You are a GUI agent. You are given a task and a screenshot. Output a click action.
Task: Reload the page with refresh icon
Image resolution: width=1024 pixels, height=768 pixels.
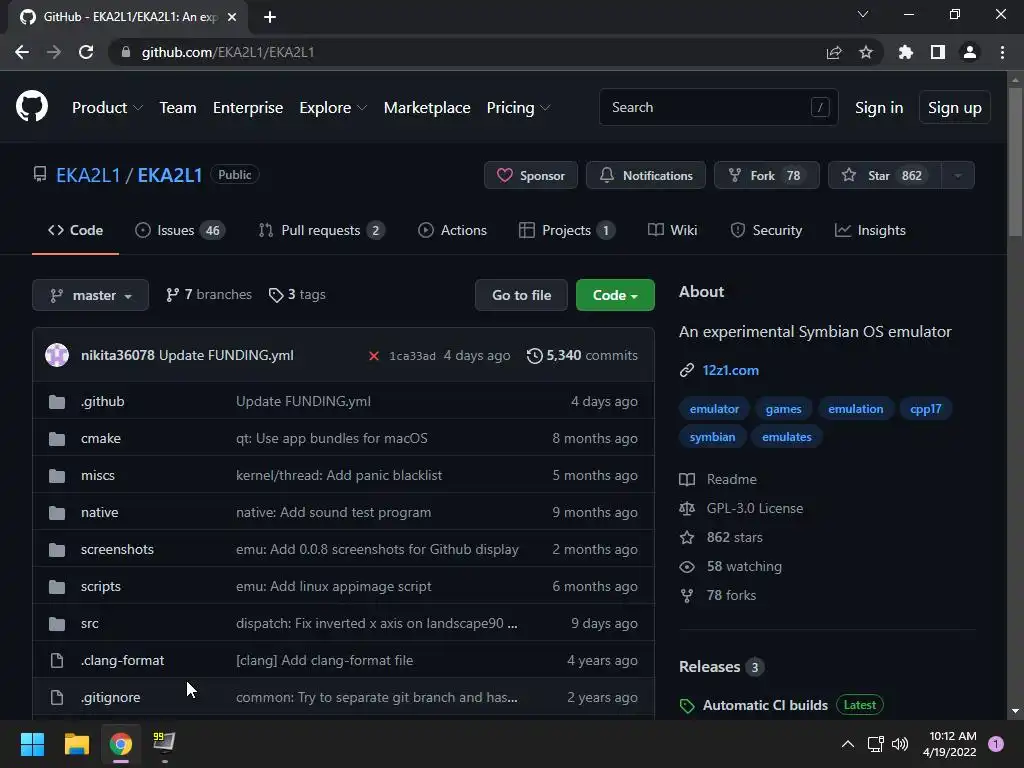pos(86,52)
